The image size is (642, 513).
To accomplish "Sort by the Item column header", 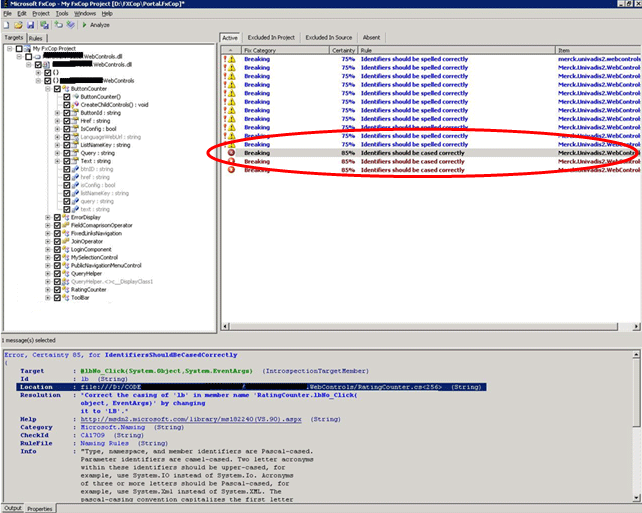I will pos(598,50).
